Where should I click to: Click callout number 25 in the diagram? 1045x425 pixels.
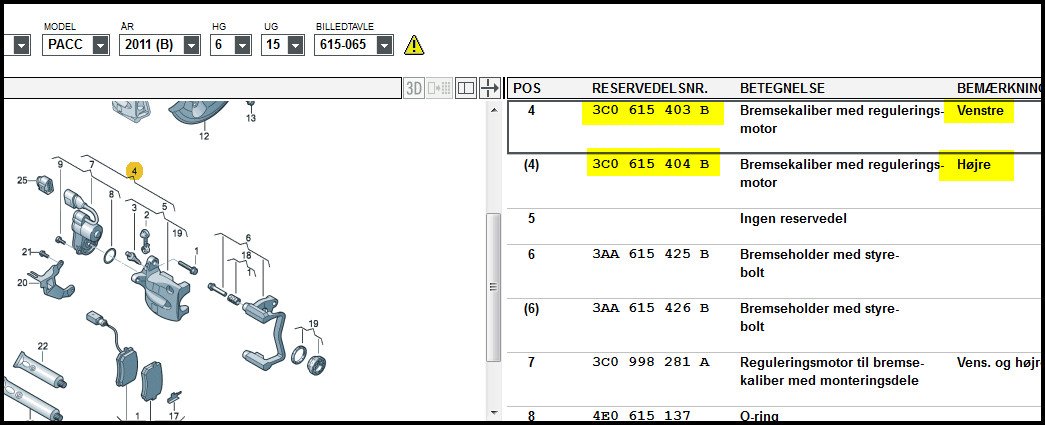tap(22, 181)
